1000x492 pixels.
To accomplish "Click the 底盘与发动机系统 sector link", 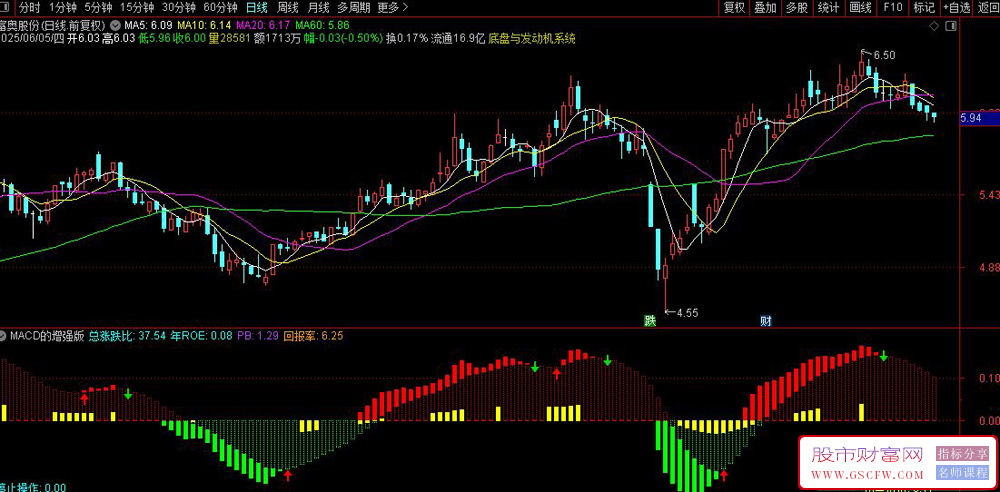I will [532, 38].
